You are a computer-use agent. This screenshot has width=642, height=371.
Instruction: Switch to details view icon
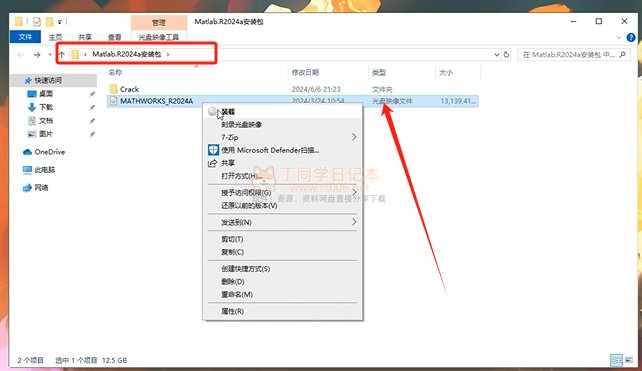point(616,360)
